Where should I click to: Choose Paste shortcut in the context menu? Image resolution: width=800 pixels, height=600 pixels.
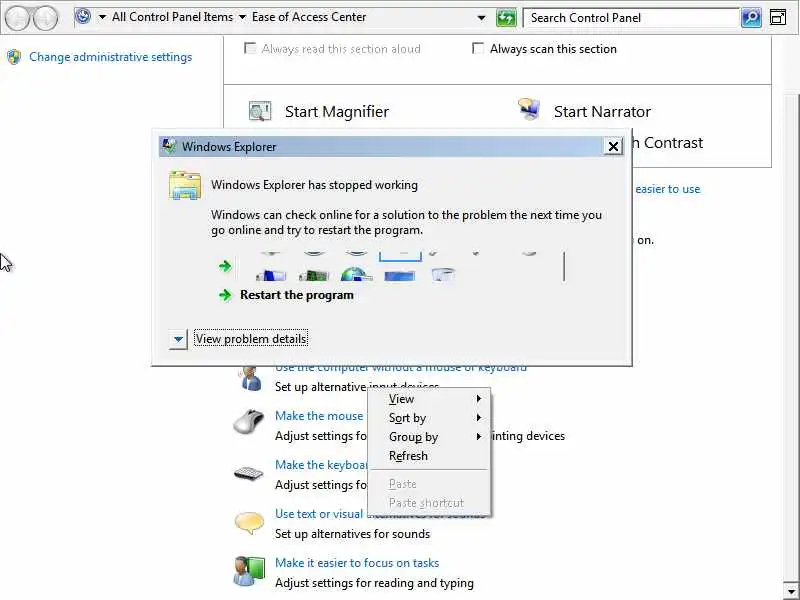pyautogui.click(x=429, y=503)
